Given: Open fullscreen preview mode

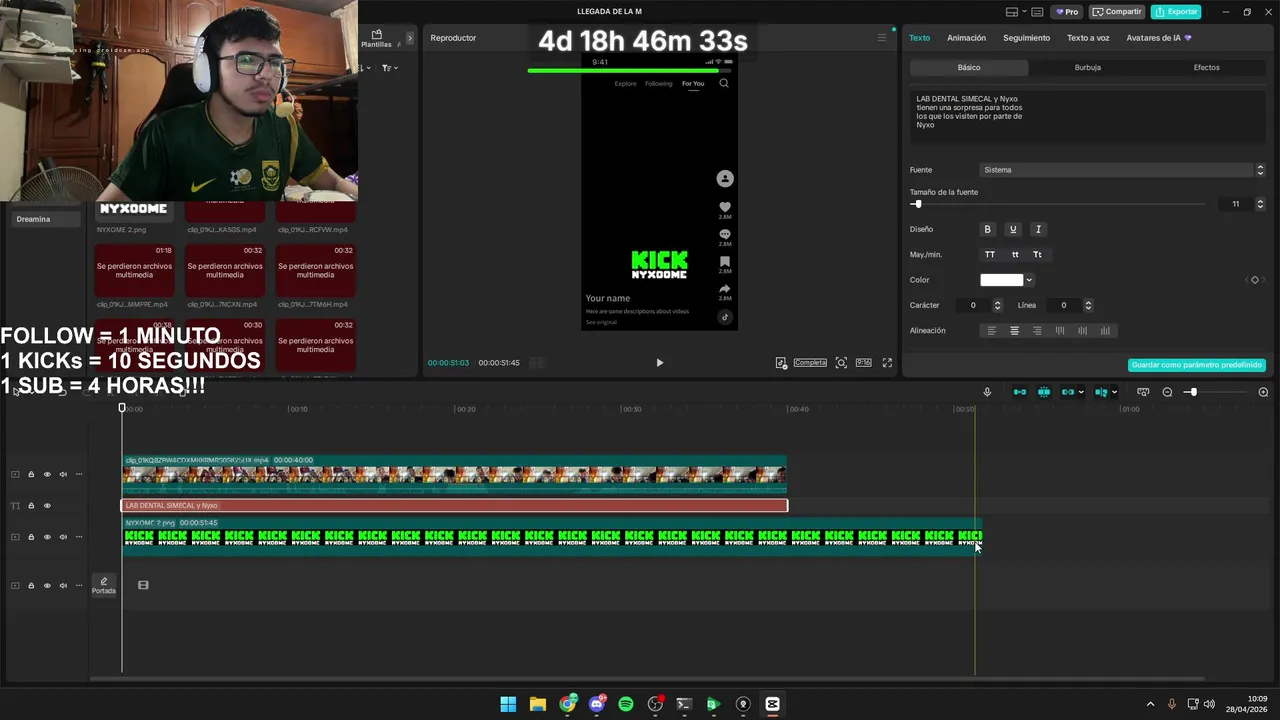Looking at the screenshot, I should pyautogui.click(x=887, y=363).
